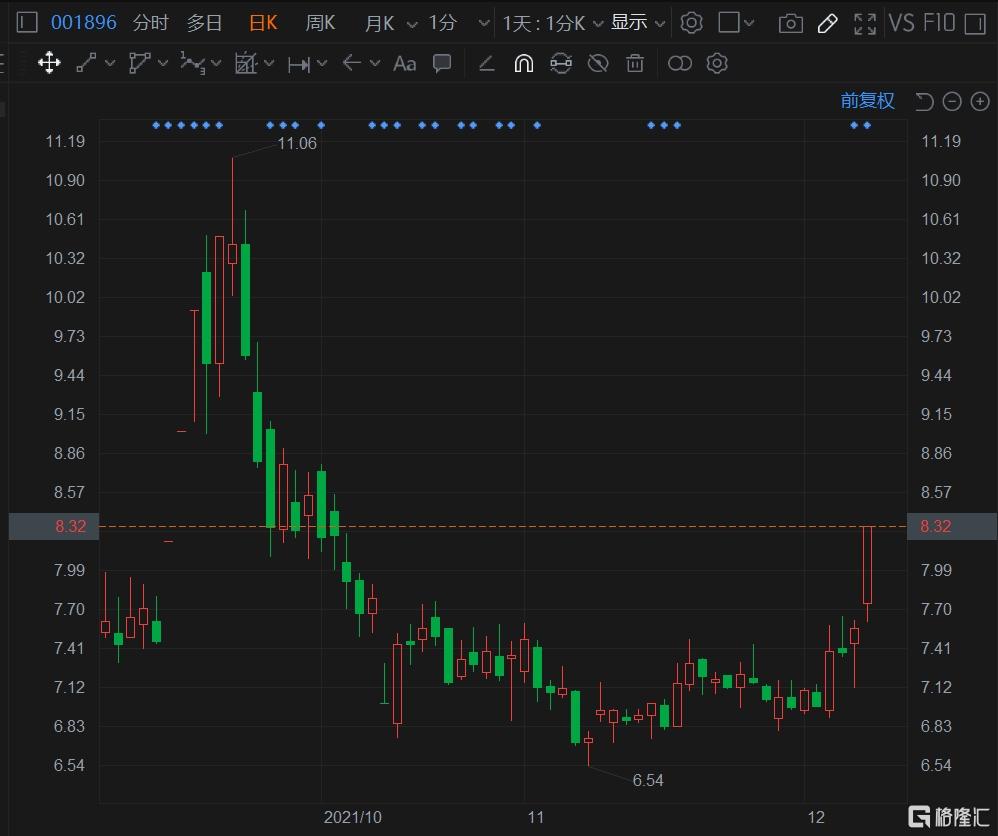
Task: Select the wave pattern drawing tool
Action: tap(192, 63)
